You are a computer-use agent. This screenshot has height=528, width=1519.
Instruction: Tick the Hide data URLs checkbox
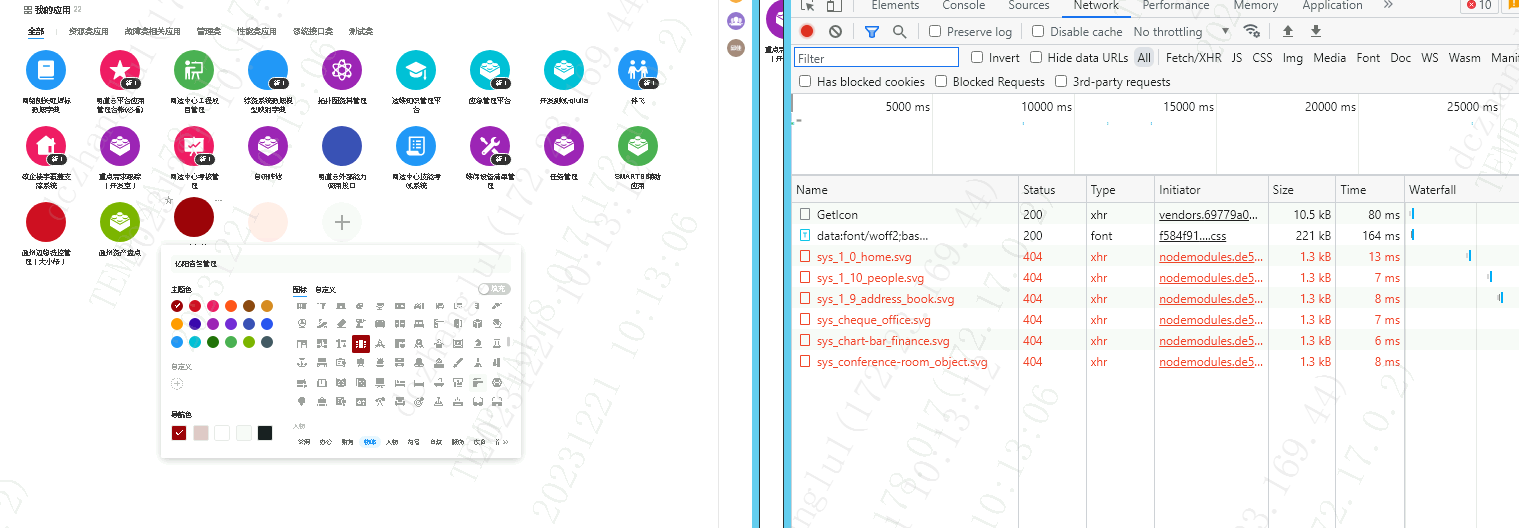pyautogui.click(x=1036, y=57)
